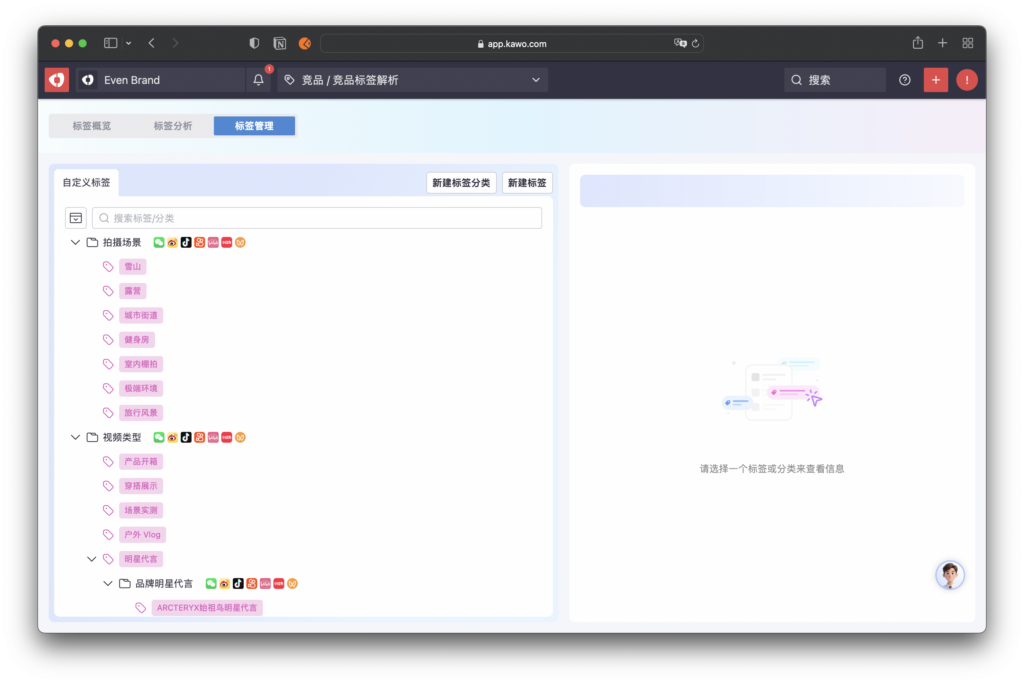1024x683 pixels.
Task: Open the chat assistant avatar
Action: click(949, 575)
